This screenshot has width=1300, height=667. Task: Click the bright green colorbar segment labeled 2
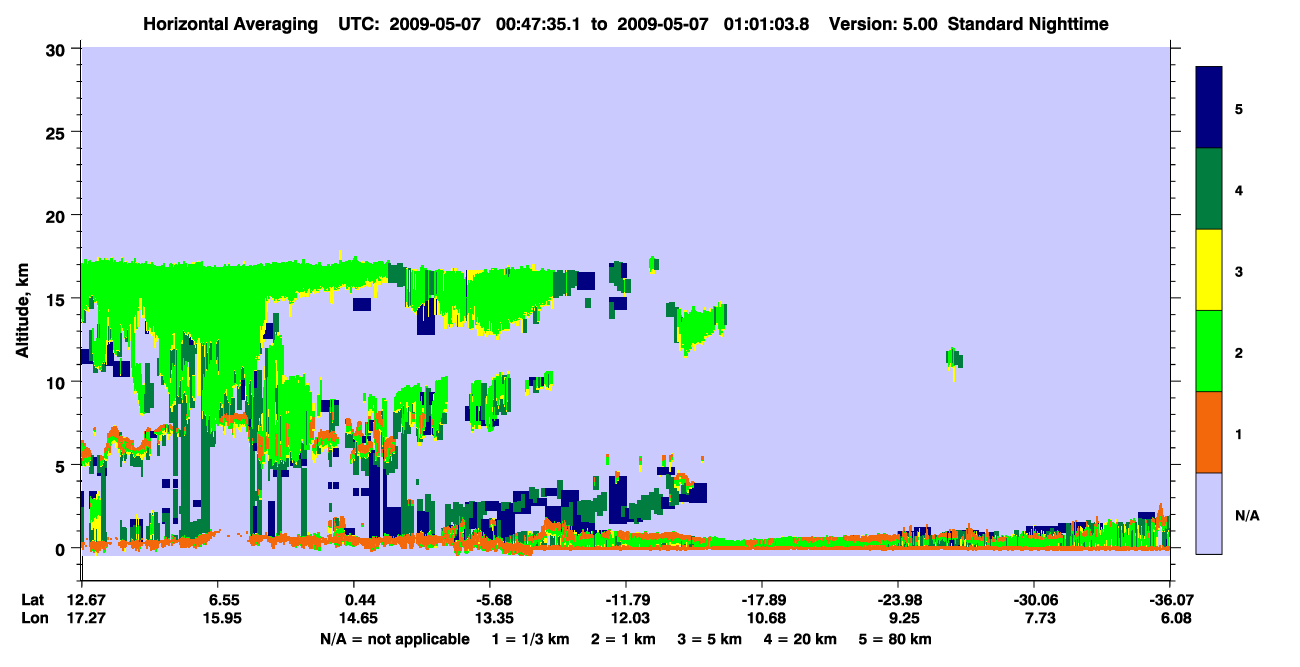(1209, 351)
